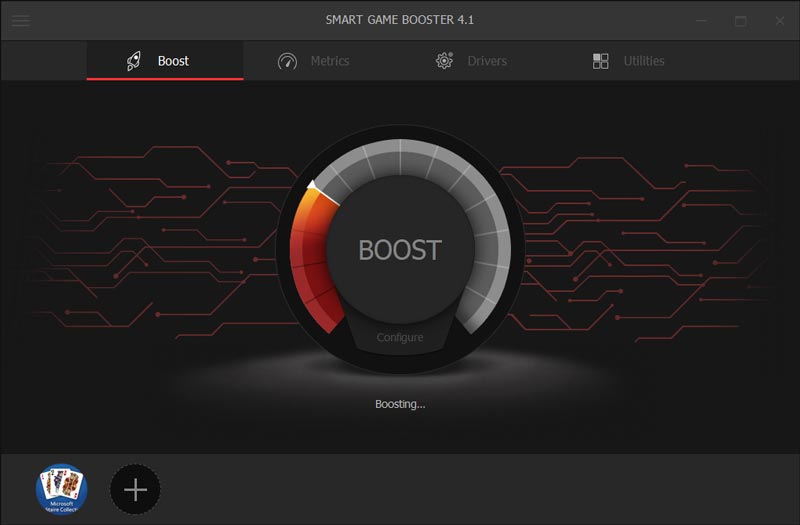
Task: Open the Utilities tab
Action: 635,61
